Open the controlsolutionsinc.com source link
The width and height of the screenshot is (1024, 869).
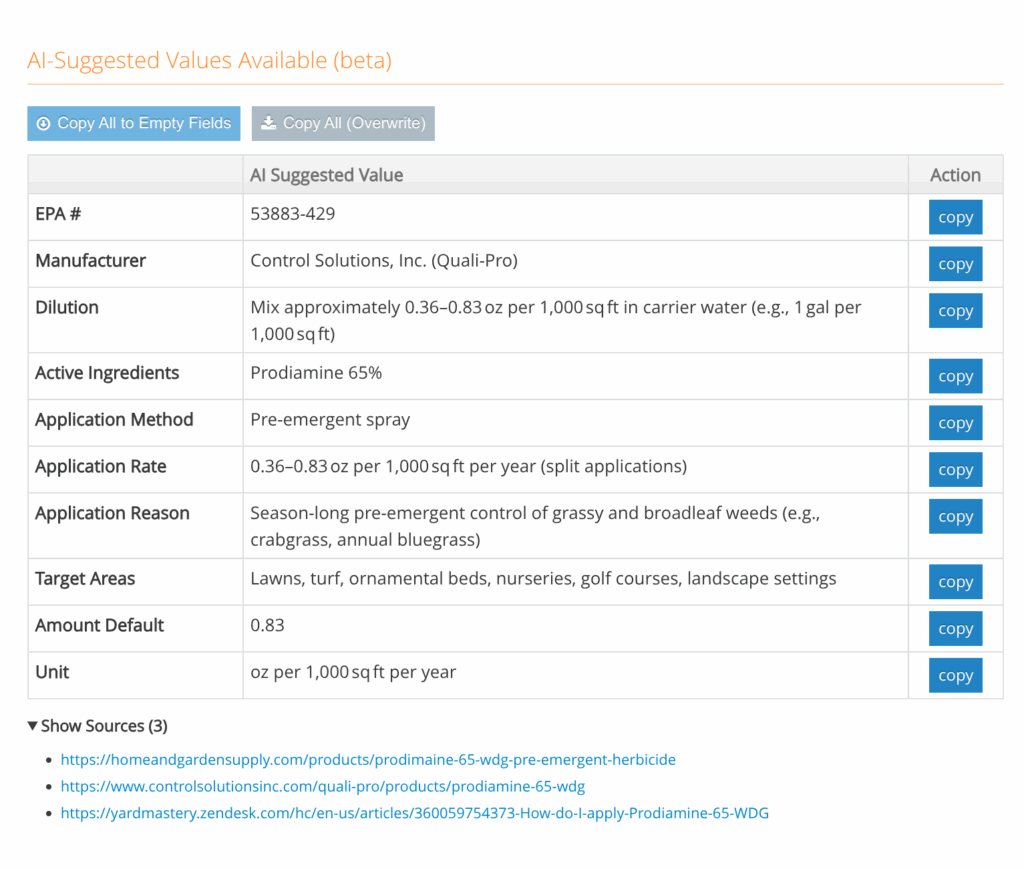click(323, 787)
